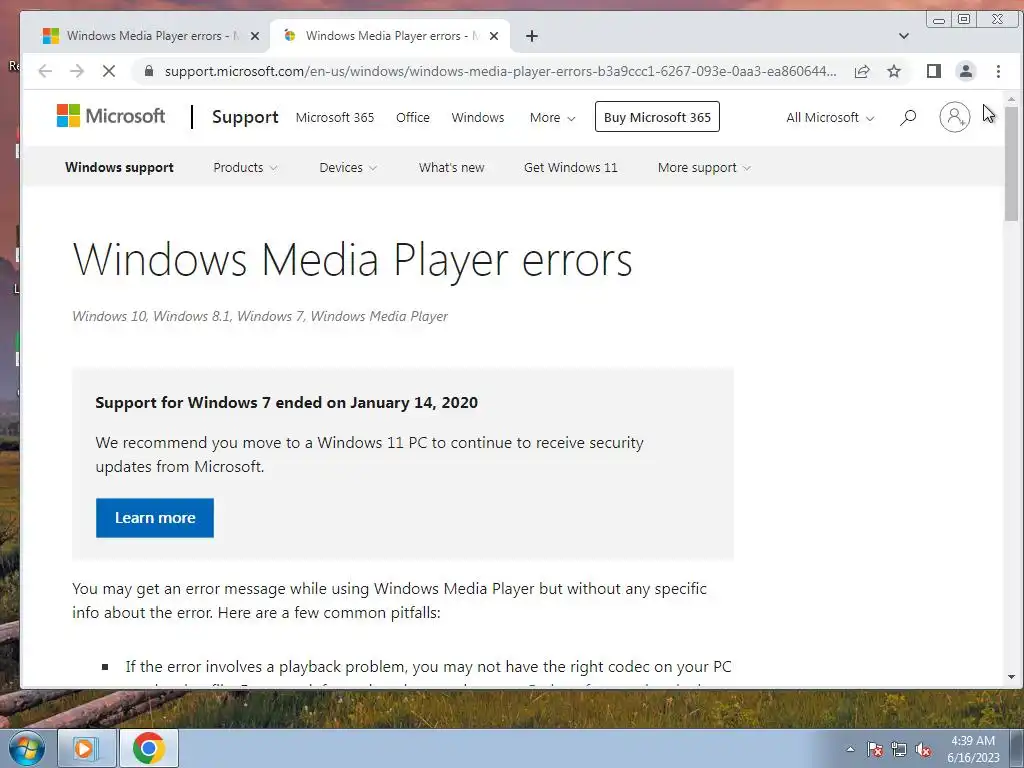Click the Windows Media Player errors heading

click(x=353, y=260)
